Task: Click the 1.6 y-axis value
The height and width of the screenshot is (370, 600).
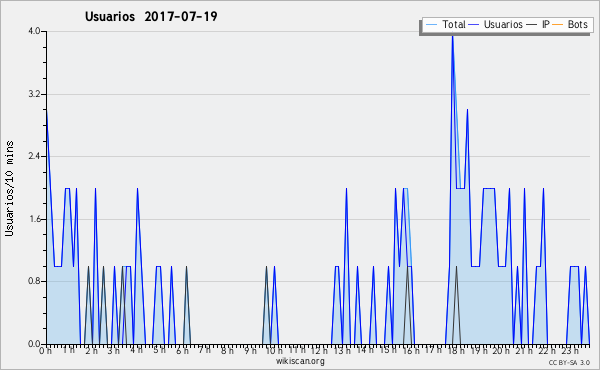Action: point(34,219)
